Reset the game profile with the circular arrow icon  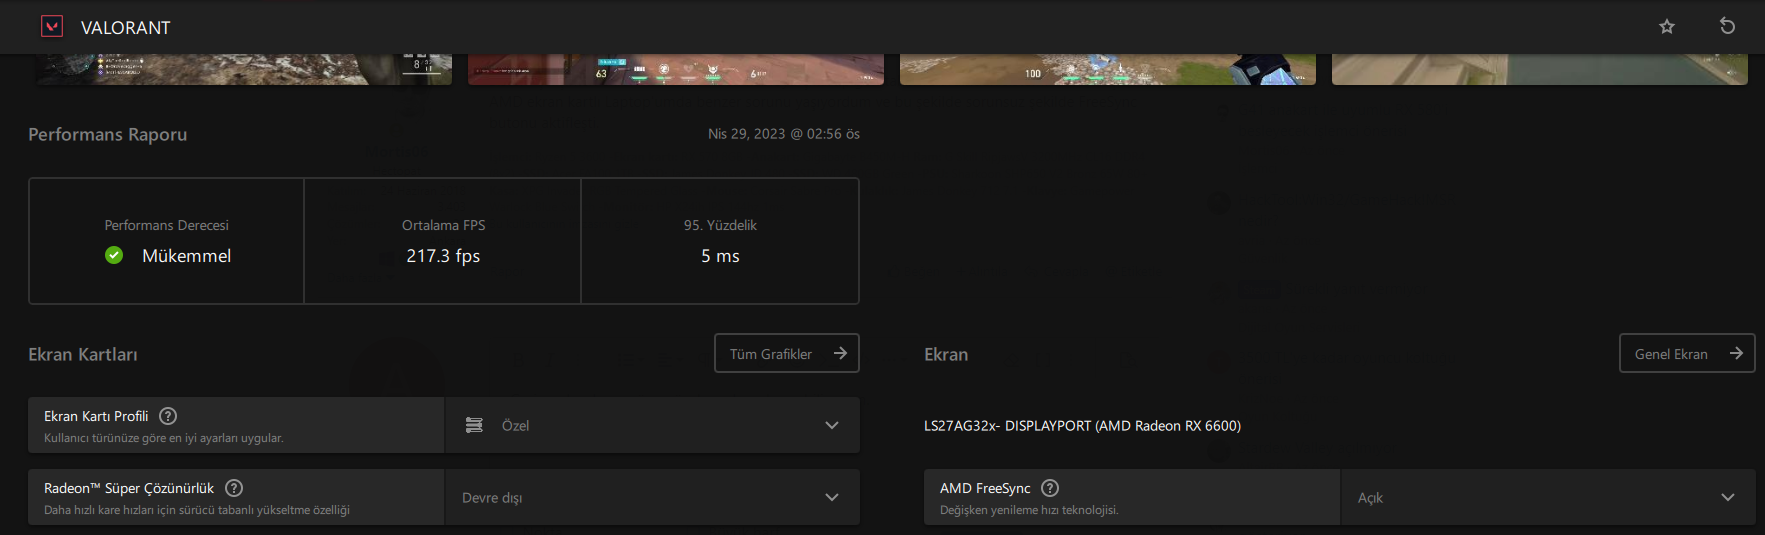click(x=1727, y=26)
